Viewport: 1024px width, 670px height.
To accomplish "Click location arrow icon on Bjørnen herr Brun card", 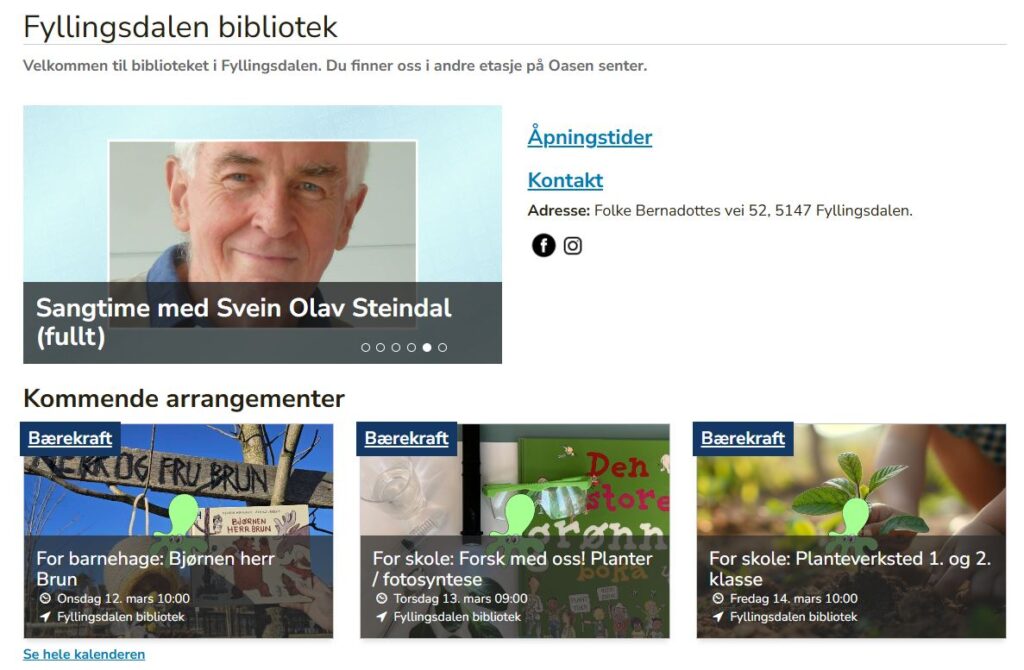I will [45, 616].
